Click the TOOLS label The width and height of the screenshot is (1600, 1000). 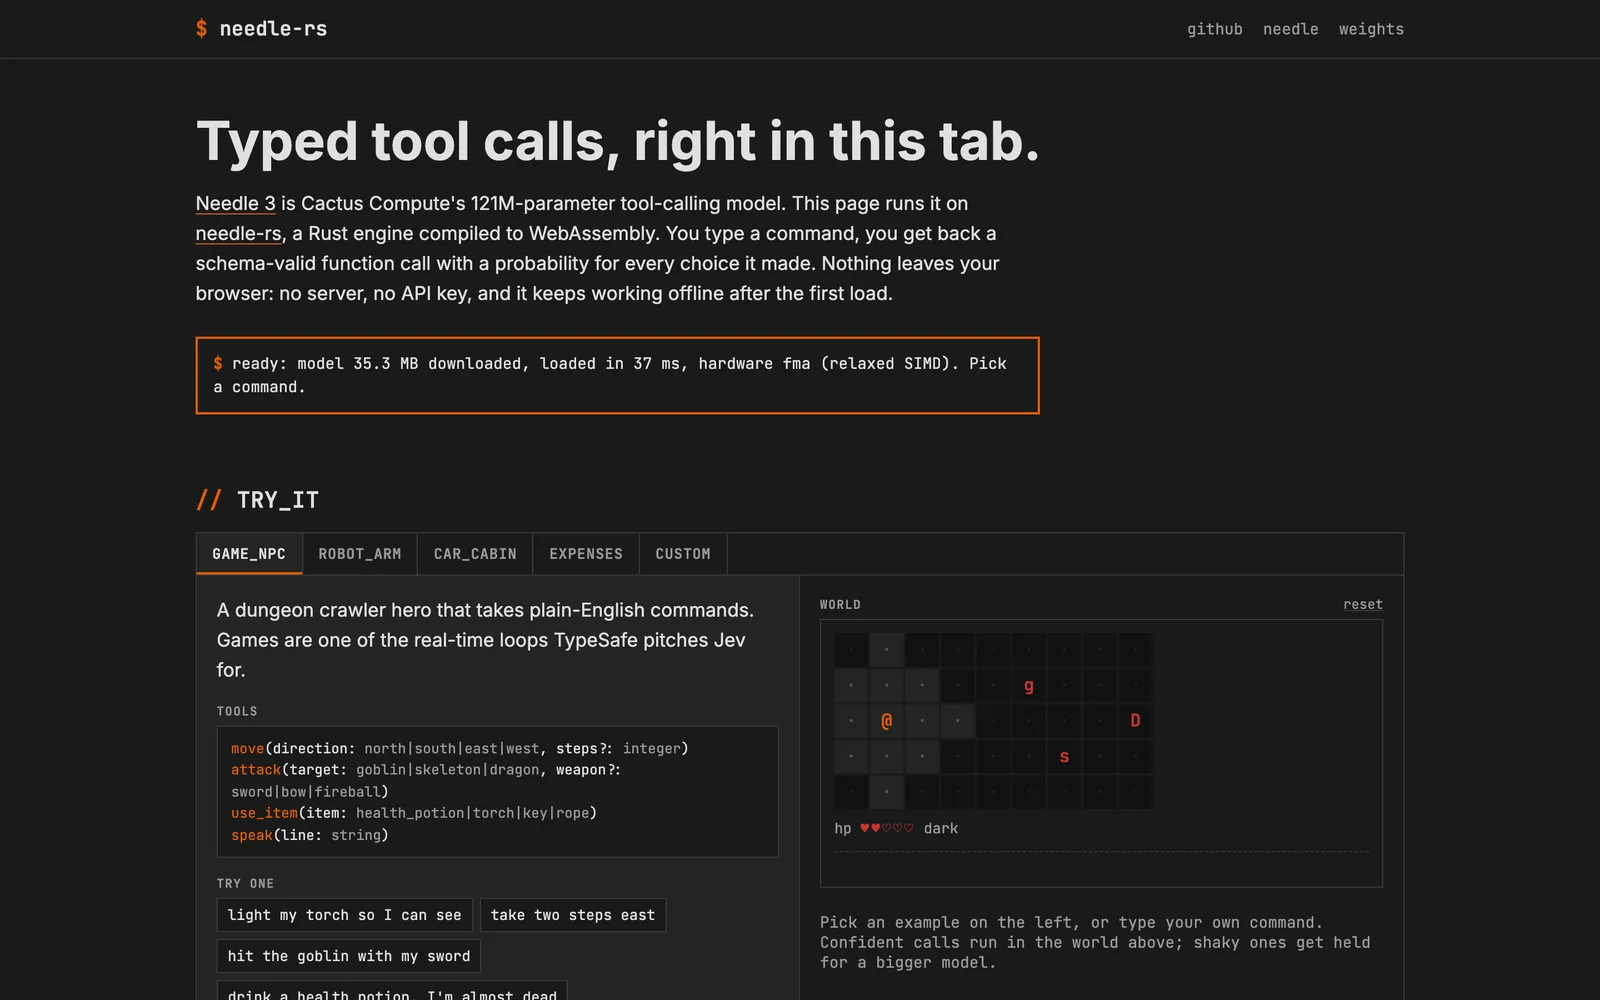click(237, 711)
